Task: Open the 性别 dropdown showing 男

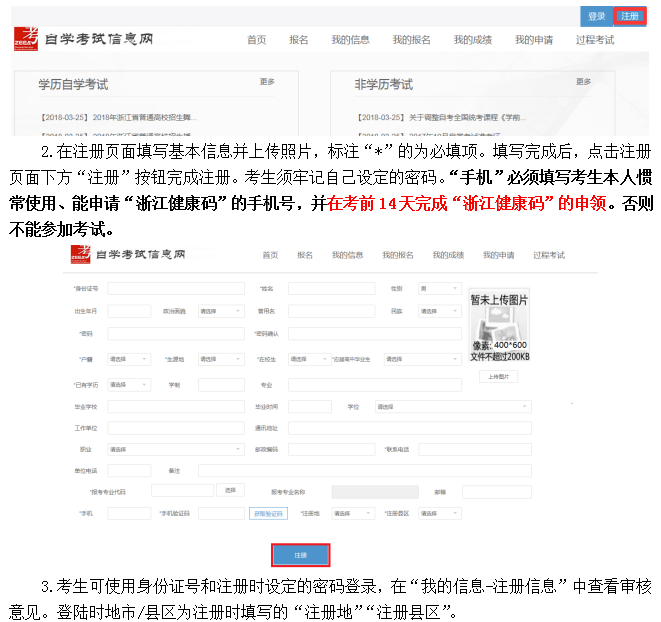Action: tap(440, 288)
